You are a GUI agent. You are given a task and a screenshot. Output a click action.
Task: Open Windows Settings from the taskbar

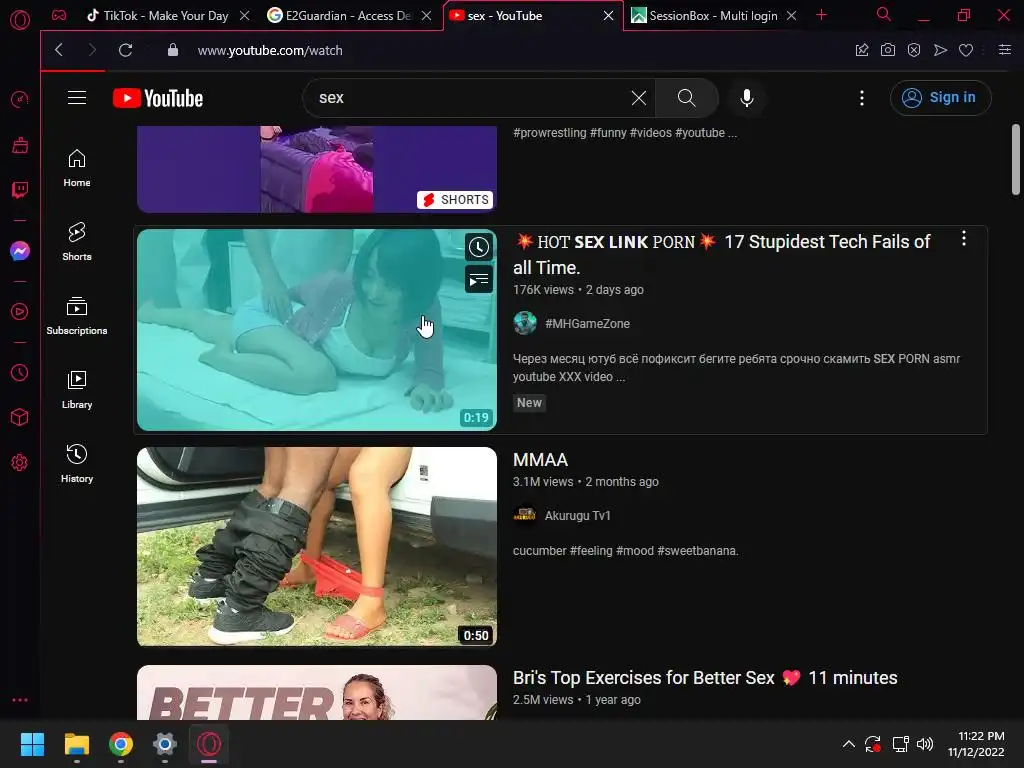click(x=165, y=744)
